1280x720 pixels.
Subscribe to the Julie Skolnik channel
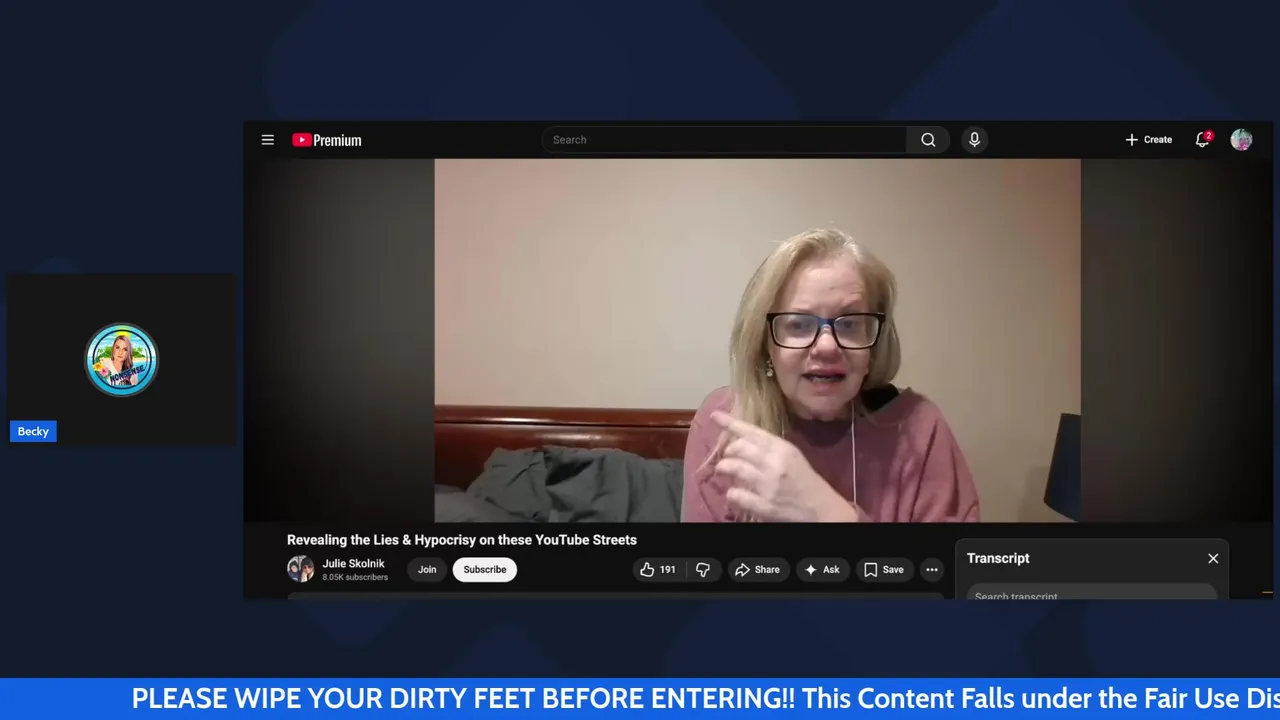click(x=485, y=569)
